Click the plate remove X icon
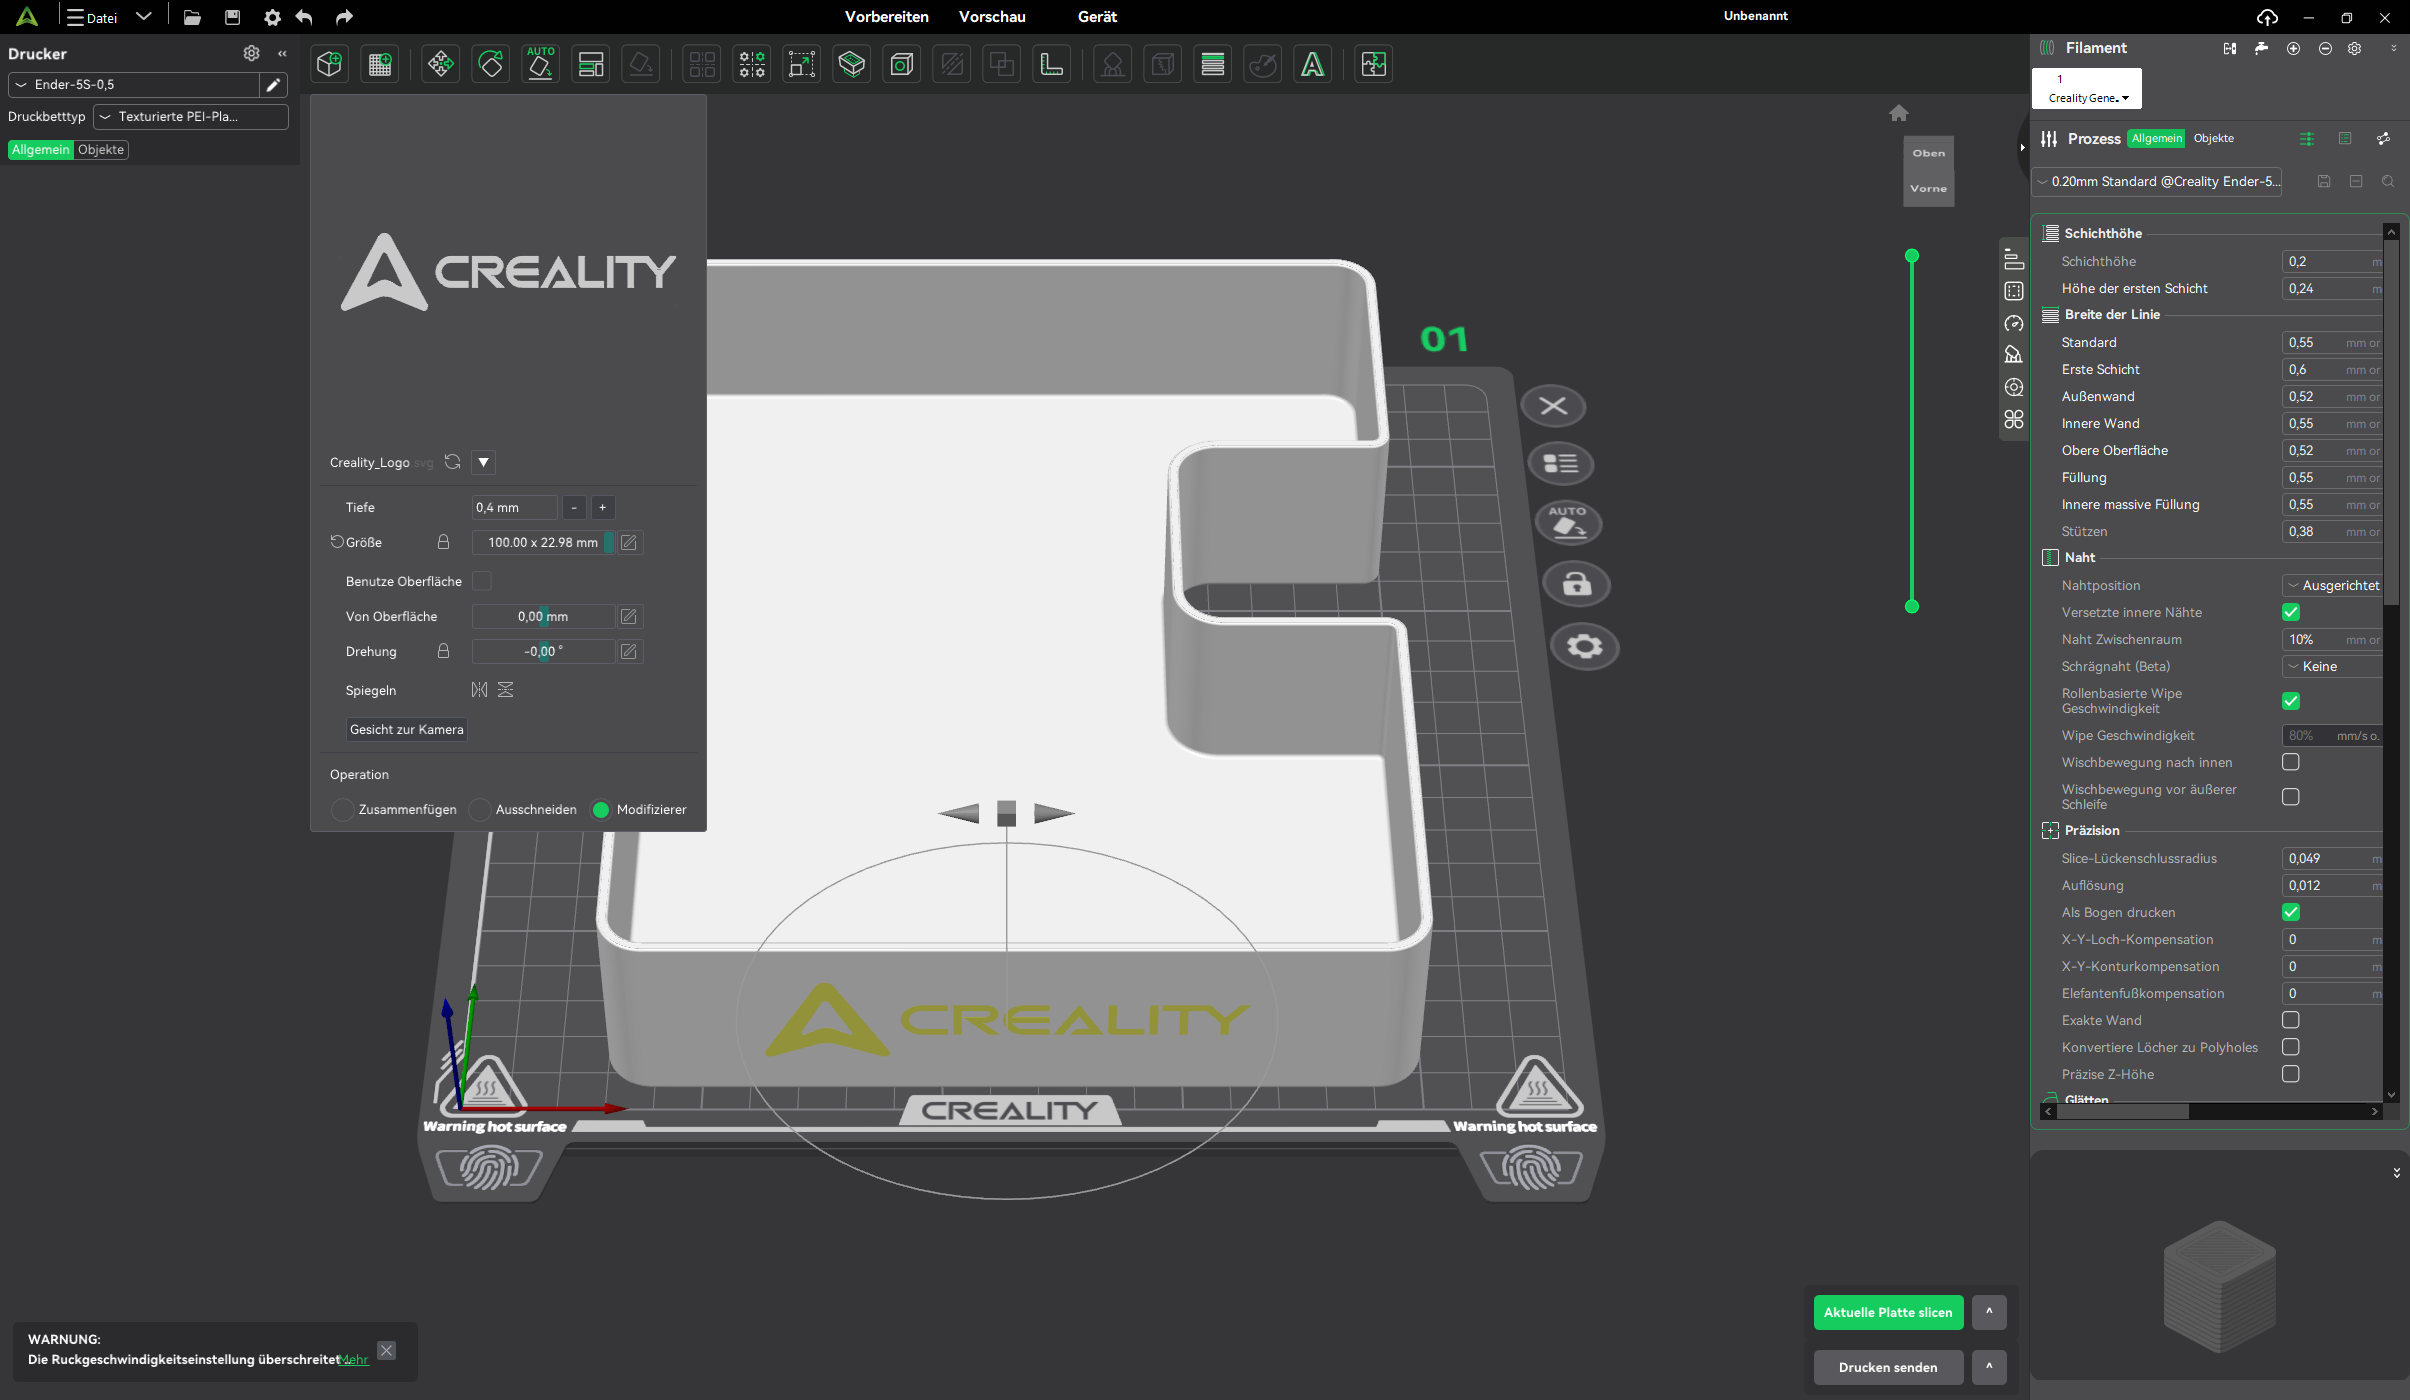The height and width of the screenshot is (1400, 2410). (1553, 406)
